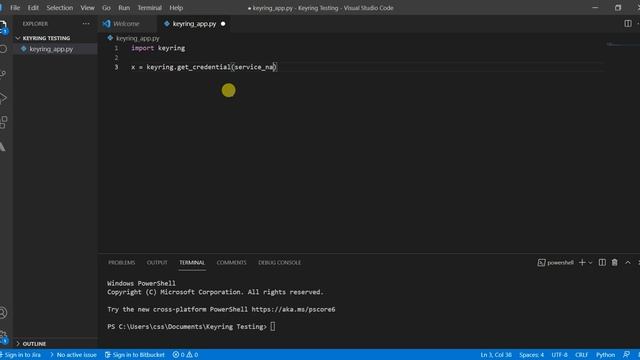This screenshot has height=360, width=640.
Task: Switch to the TERMINAL panel tab
Action: point(192,262)
